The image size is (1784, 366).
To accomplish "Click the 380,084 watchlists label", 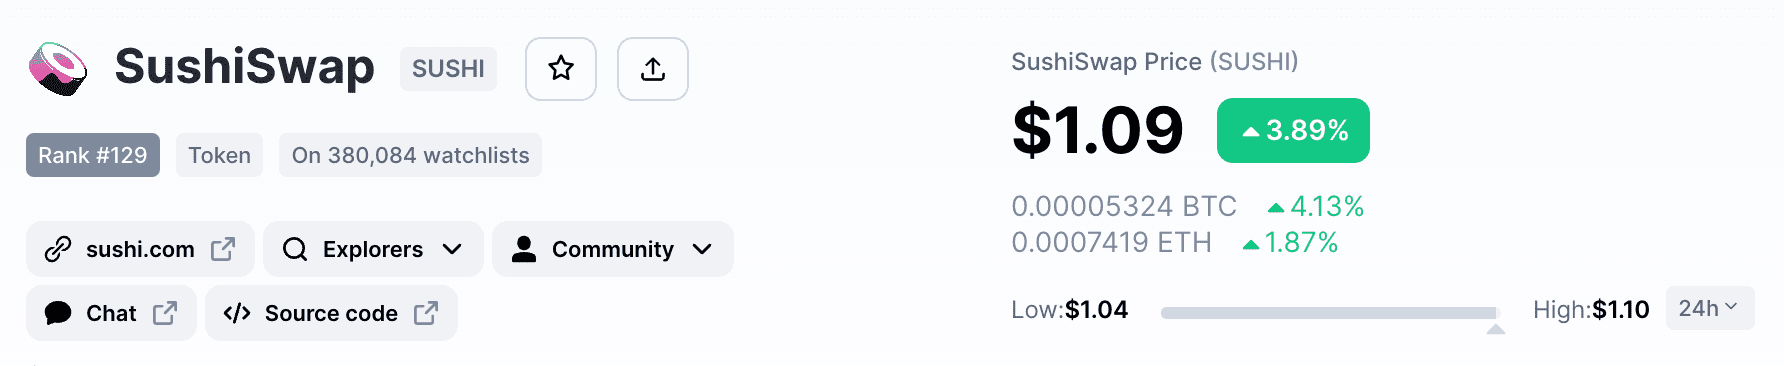I will (x=411, y=155).
